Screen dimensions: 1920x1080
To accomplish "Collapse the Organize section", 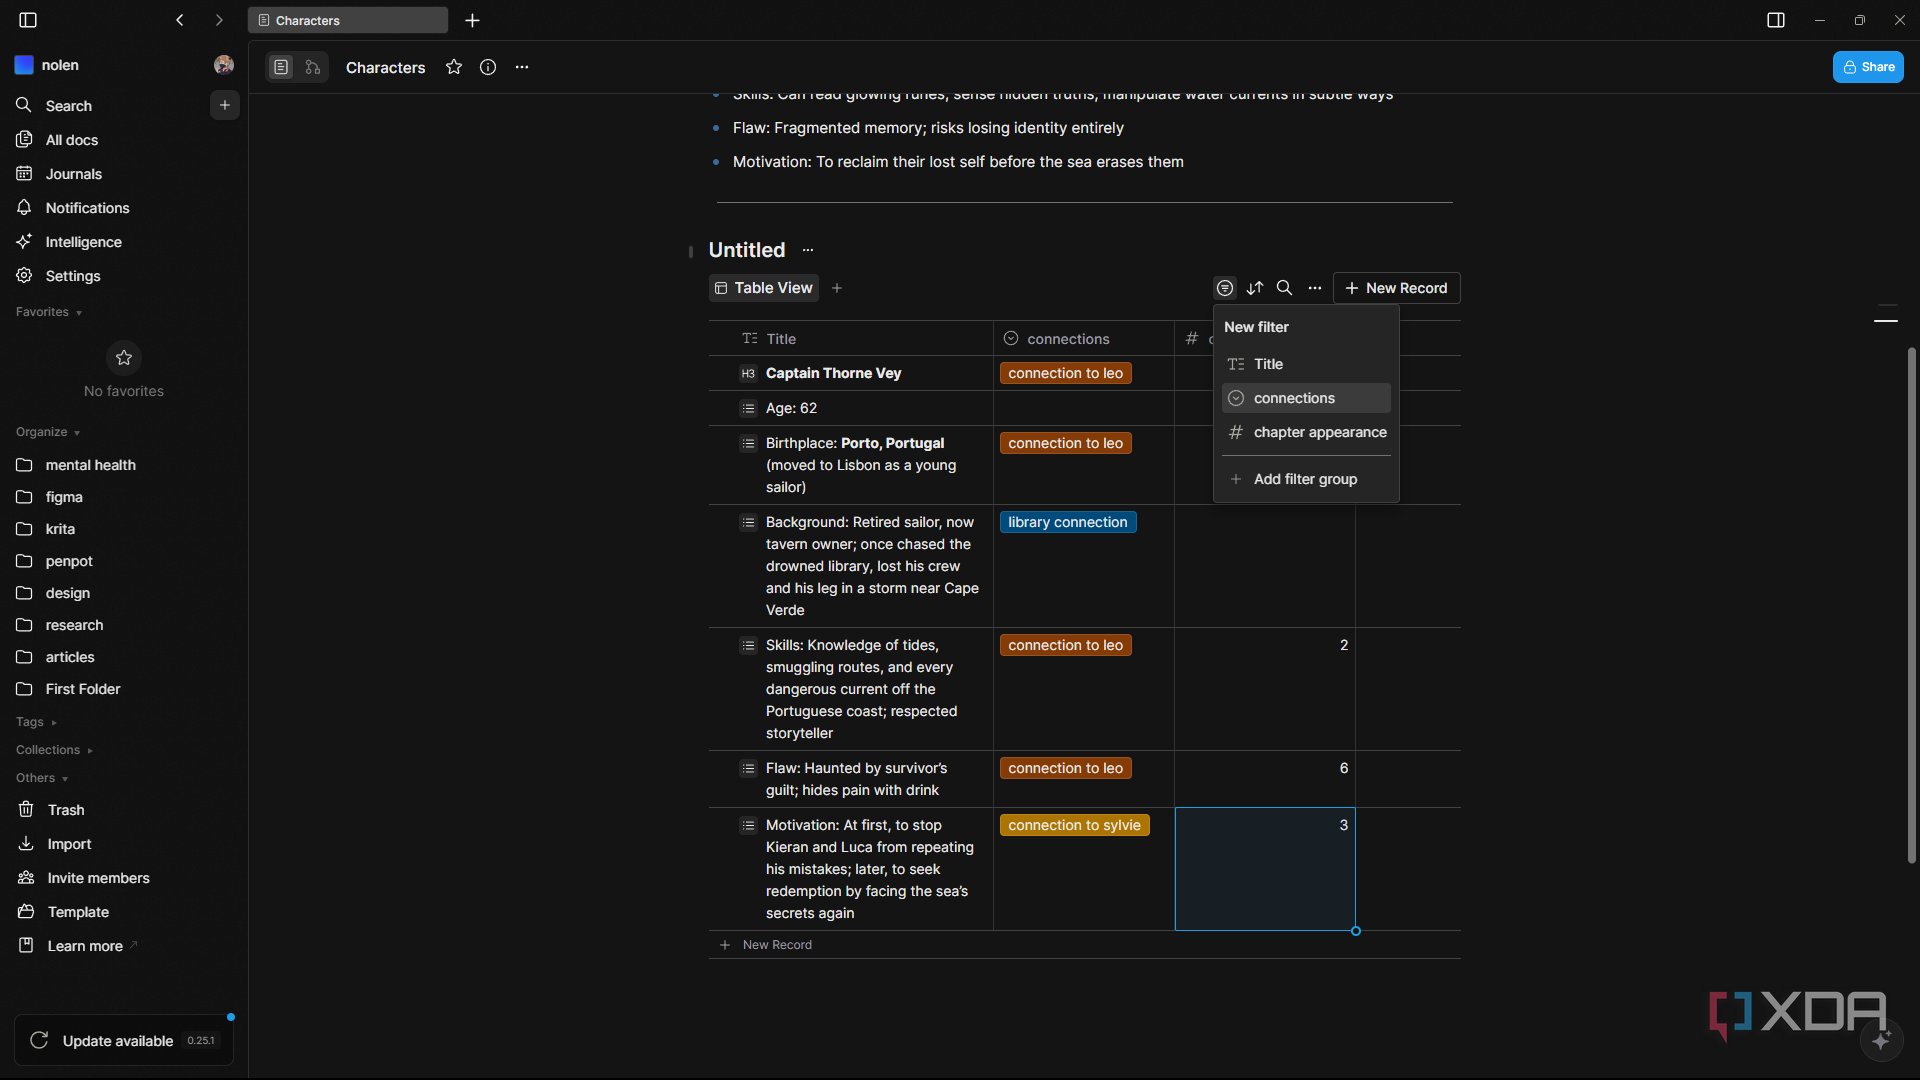I will click(x=48, y=432).
